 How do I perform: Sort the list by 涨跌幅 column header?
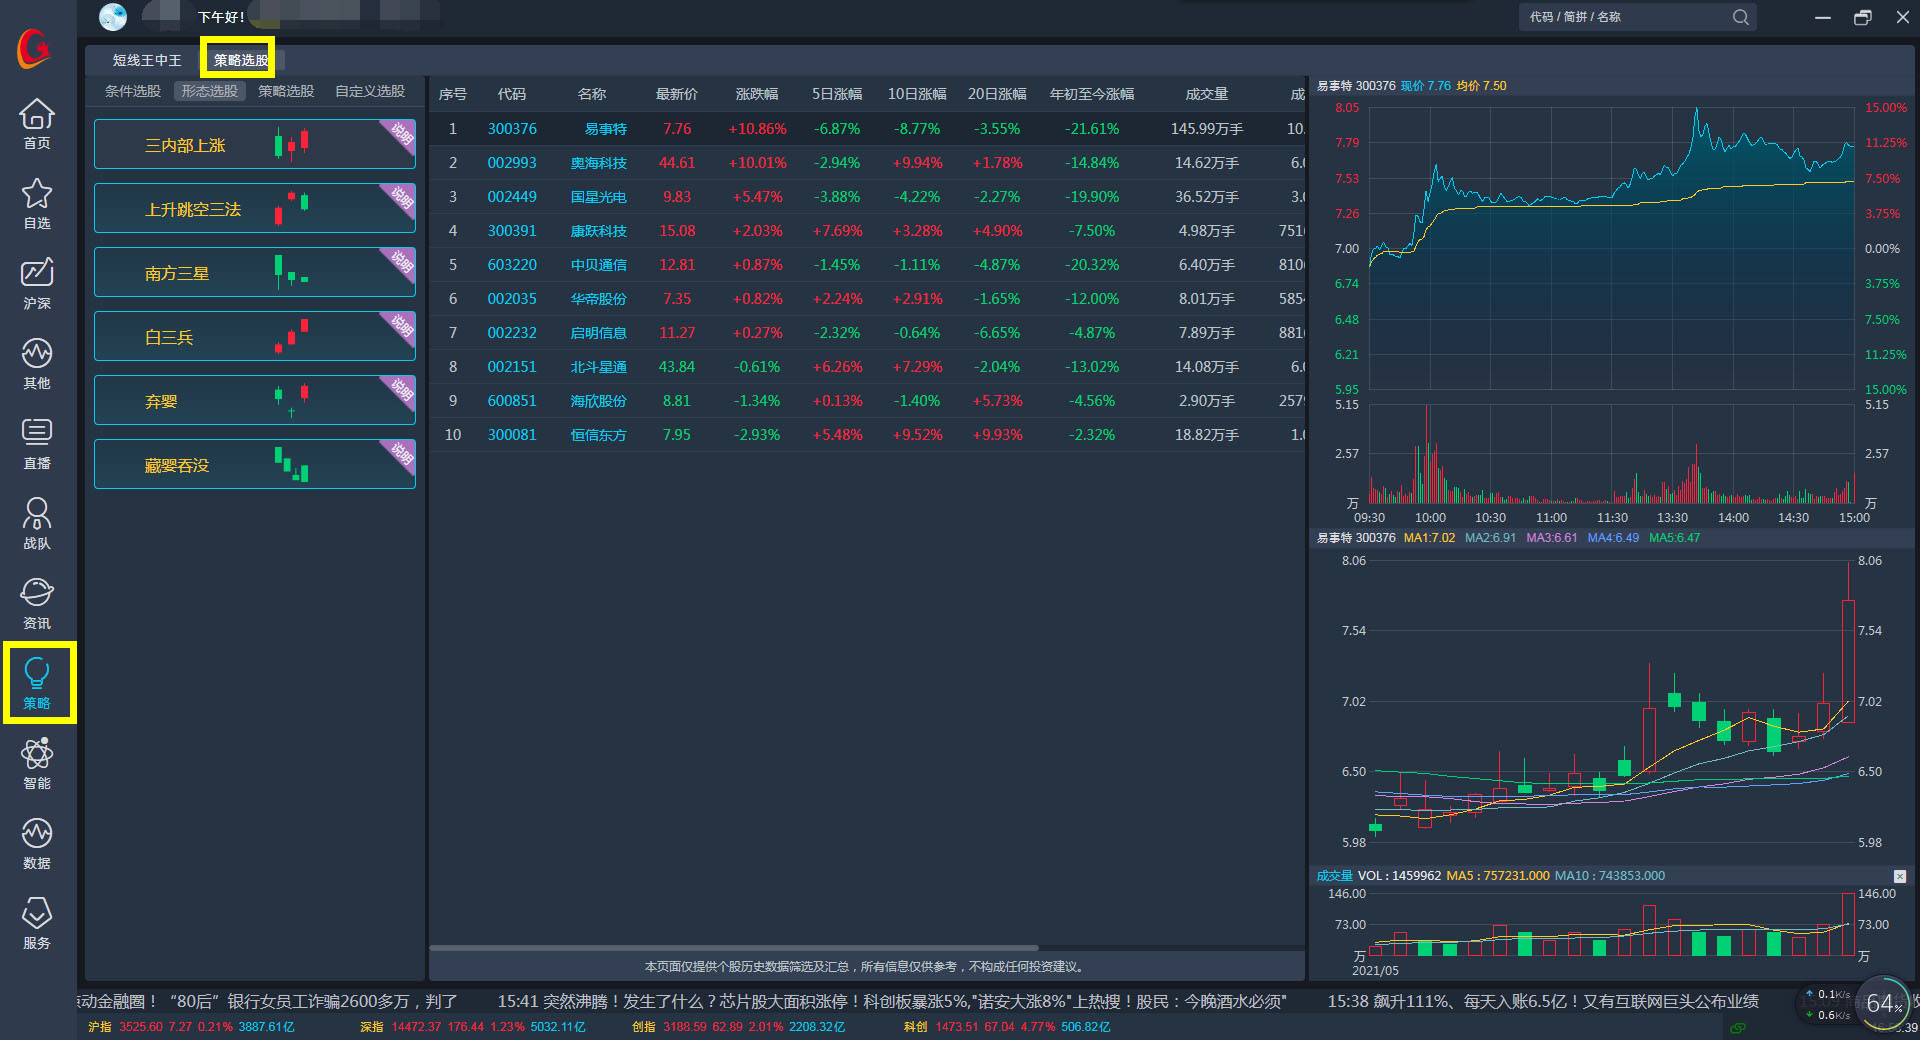coord(756,94)
